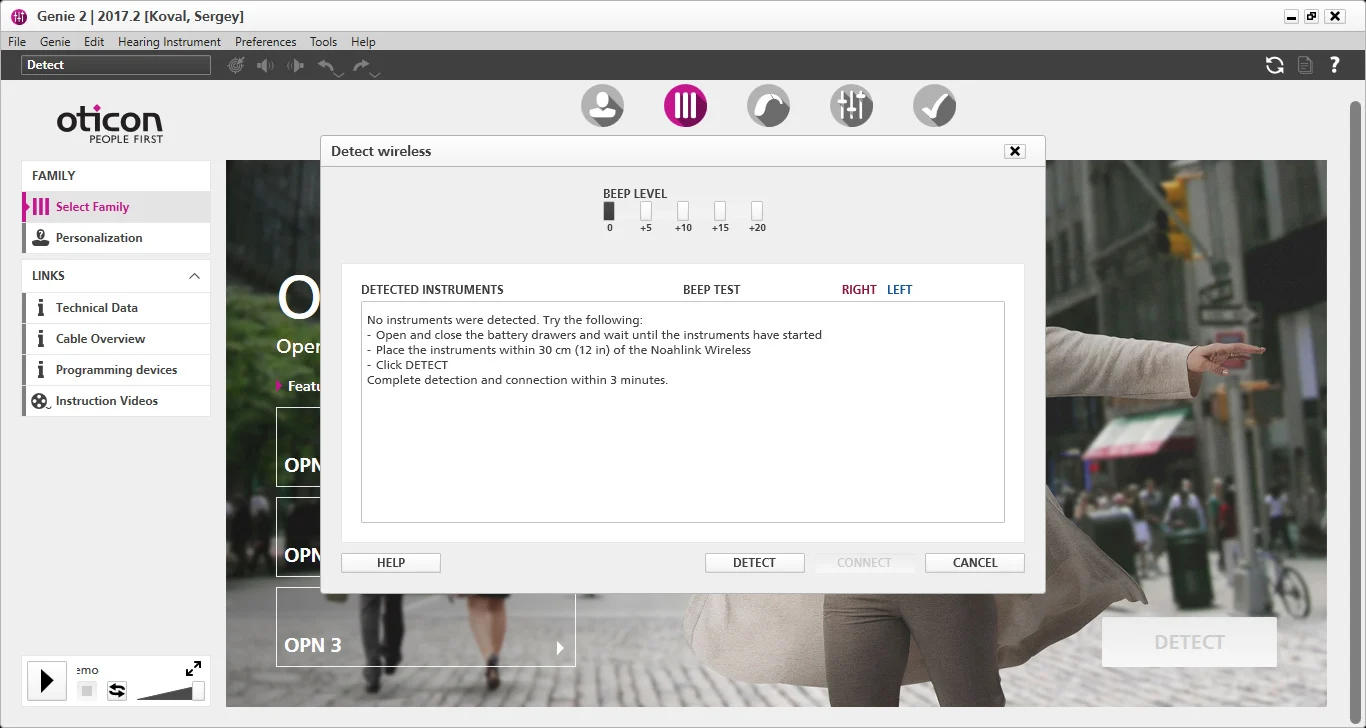Screen dimensions: 1366x728
Task: Open Programming devices link
Action: [116, 370]
